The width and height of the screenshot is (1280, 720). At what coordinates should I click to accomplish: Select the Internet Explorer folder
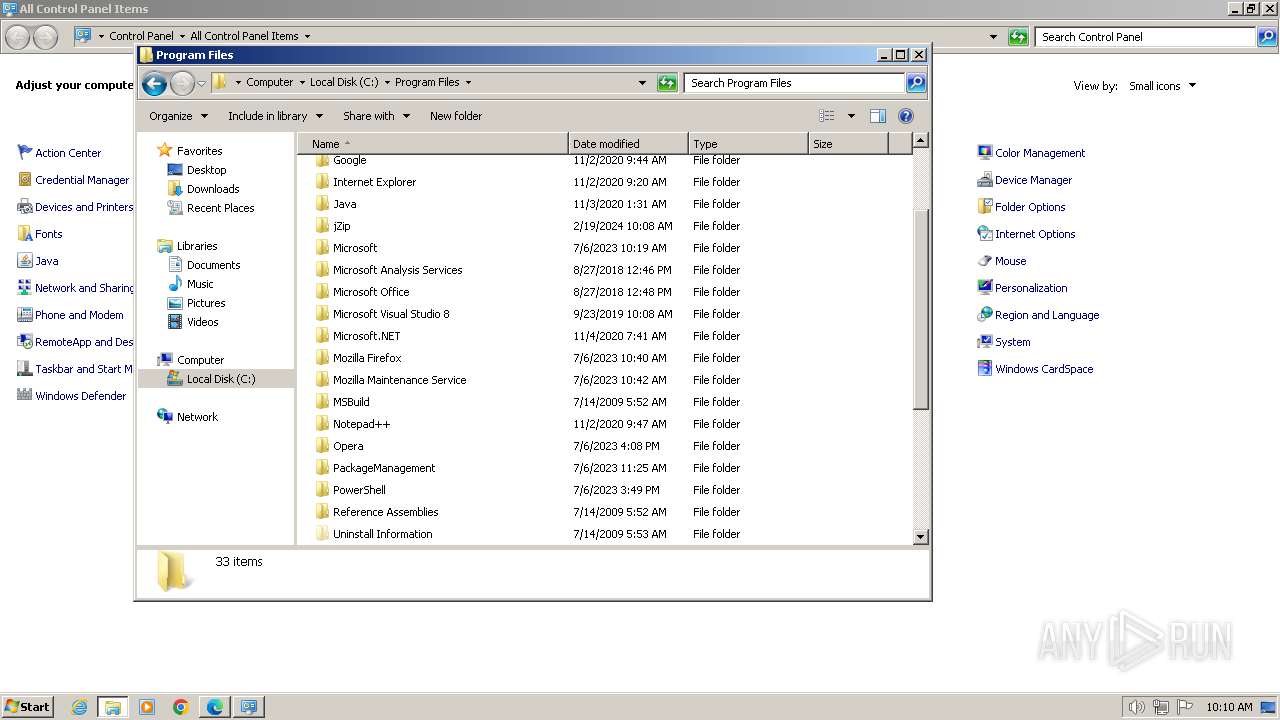pyautogui.click(x=374, y=182)
